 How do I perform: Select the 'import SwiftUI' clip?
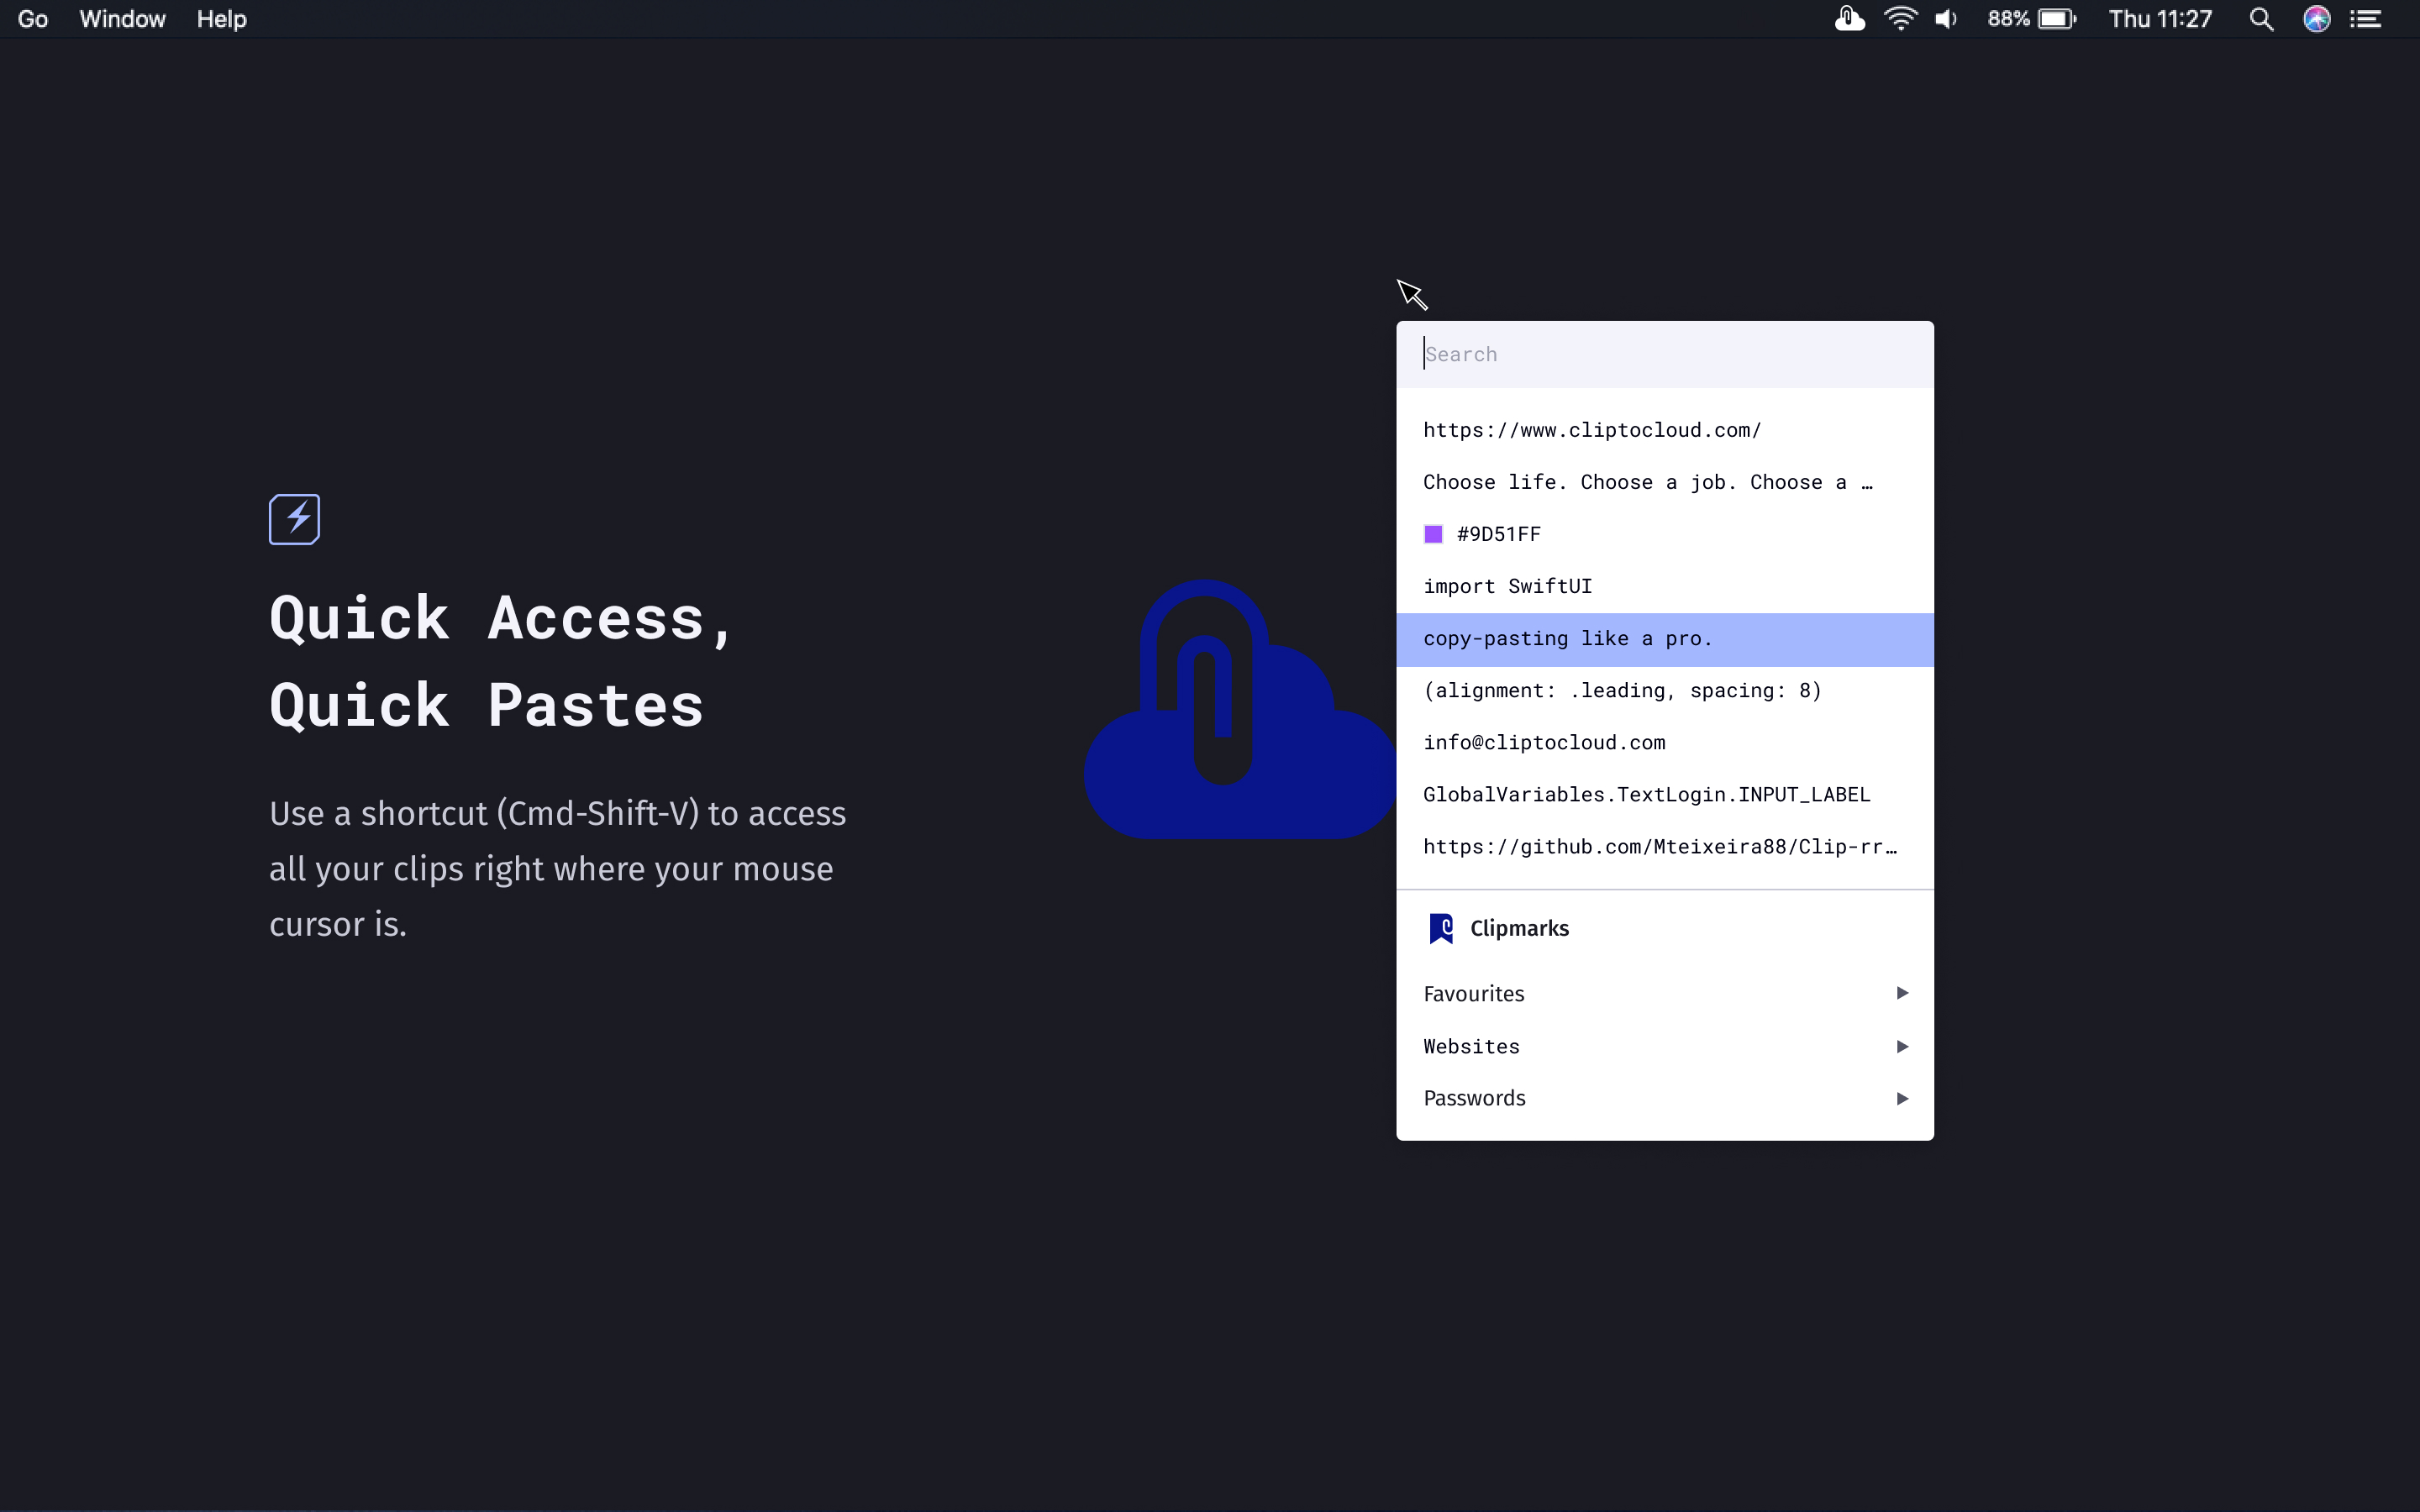pos(1665,586)
